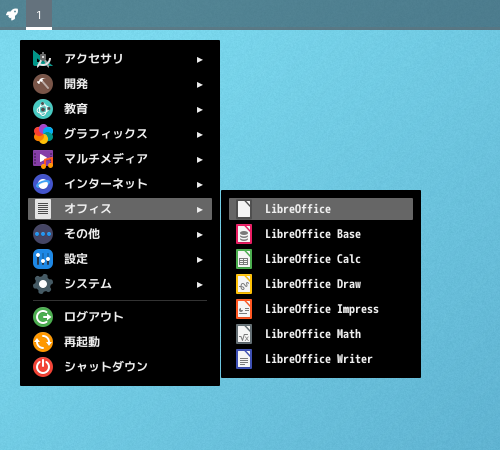Click the red シャットダウン power icon
The height and width of the screenshot is (450, 500).
click(x=43, y=367)
